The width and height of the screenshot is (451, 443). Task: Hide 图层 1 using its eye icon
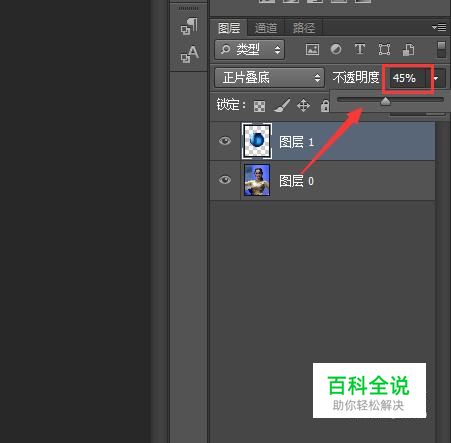225,141
